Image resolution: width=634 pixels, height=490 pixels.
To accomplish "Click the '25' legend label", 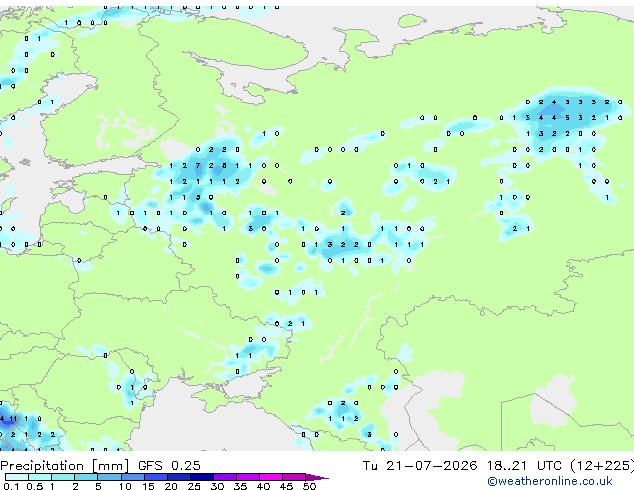I will [x=194, y=486].
